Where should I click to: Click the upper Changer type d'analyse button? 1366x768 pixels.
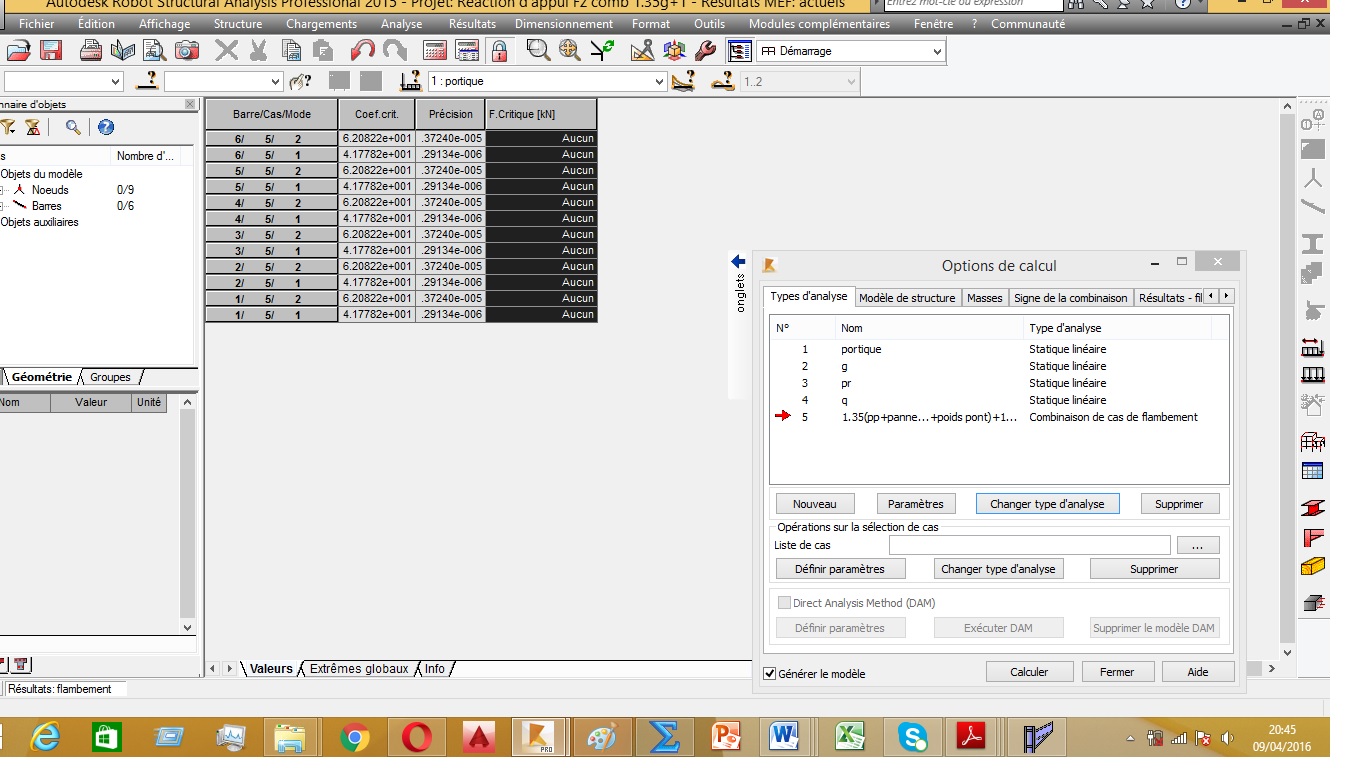(1047, 504)
